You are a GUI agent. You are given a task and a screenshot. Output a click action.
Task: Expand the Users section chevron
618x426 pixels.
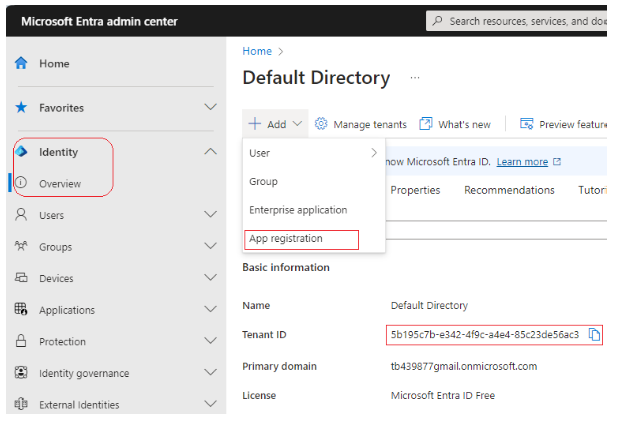(x=210, y=214)
